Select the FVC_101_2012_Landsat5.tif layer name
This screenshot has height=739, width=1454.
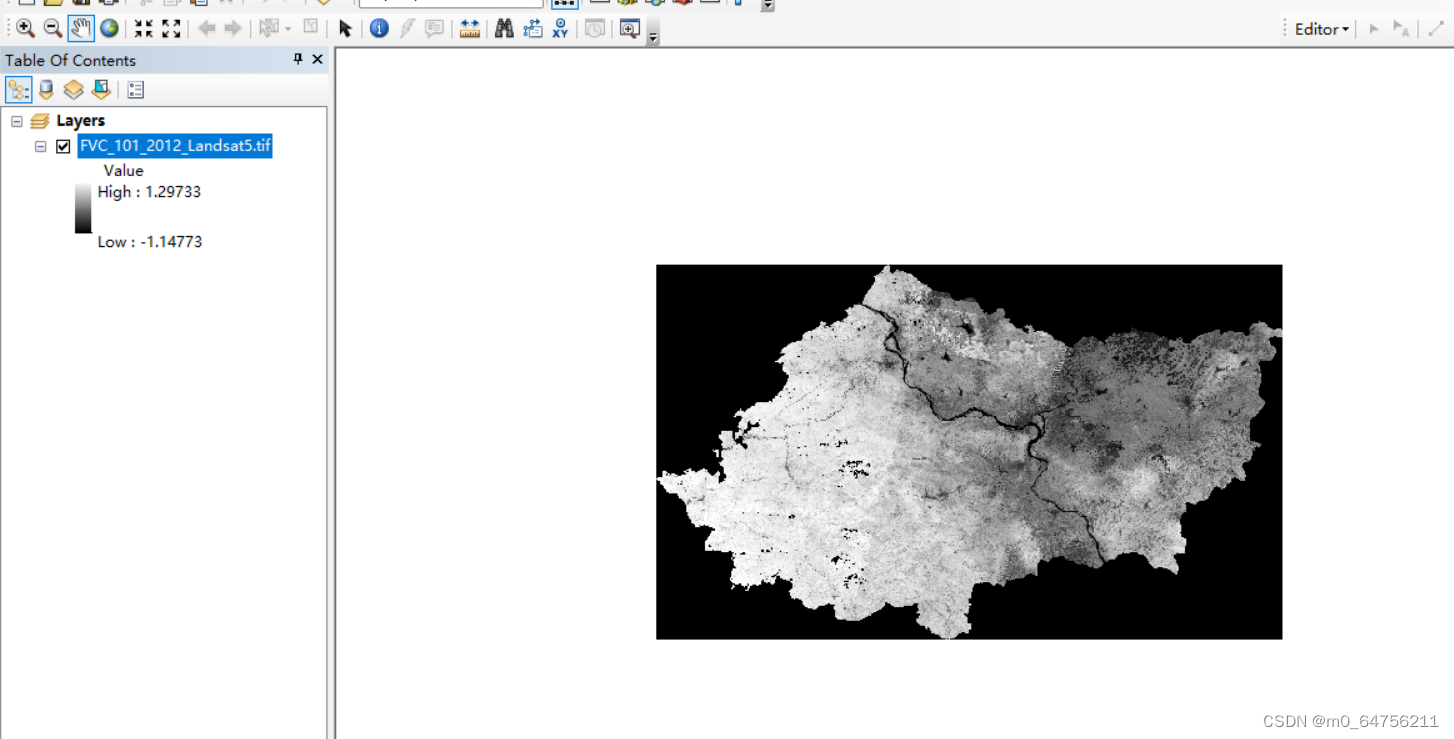tap(175, 145)
